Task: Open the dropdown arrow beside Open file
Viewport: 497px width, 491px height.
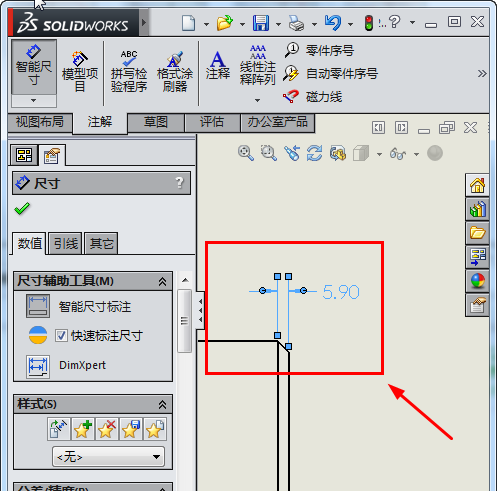Action: tap(242, 24)
